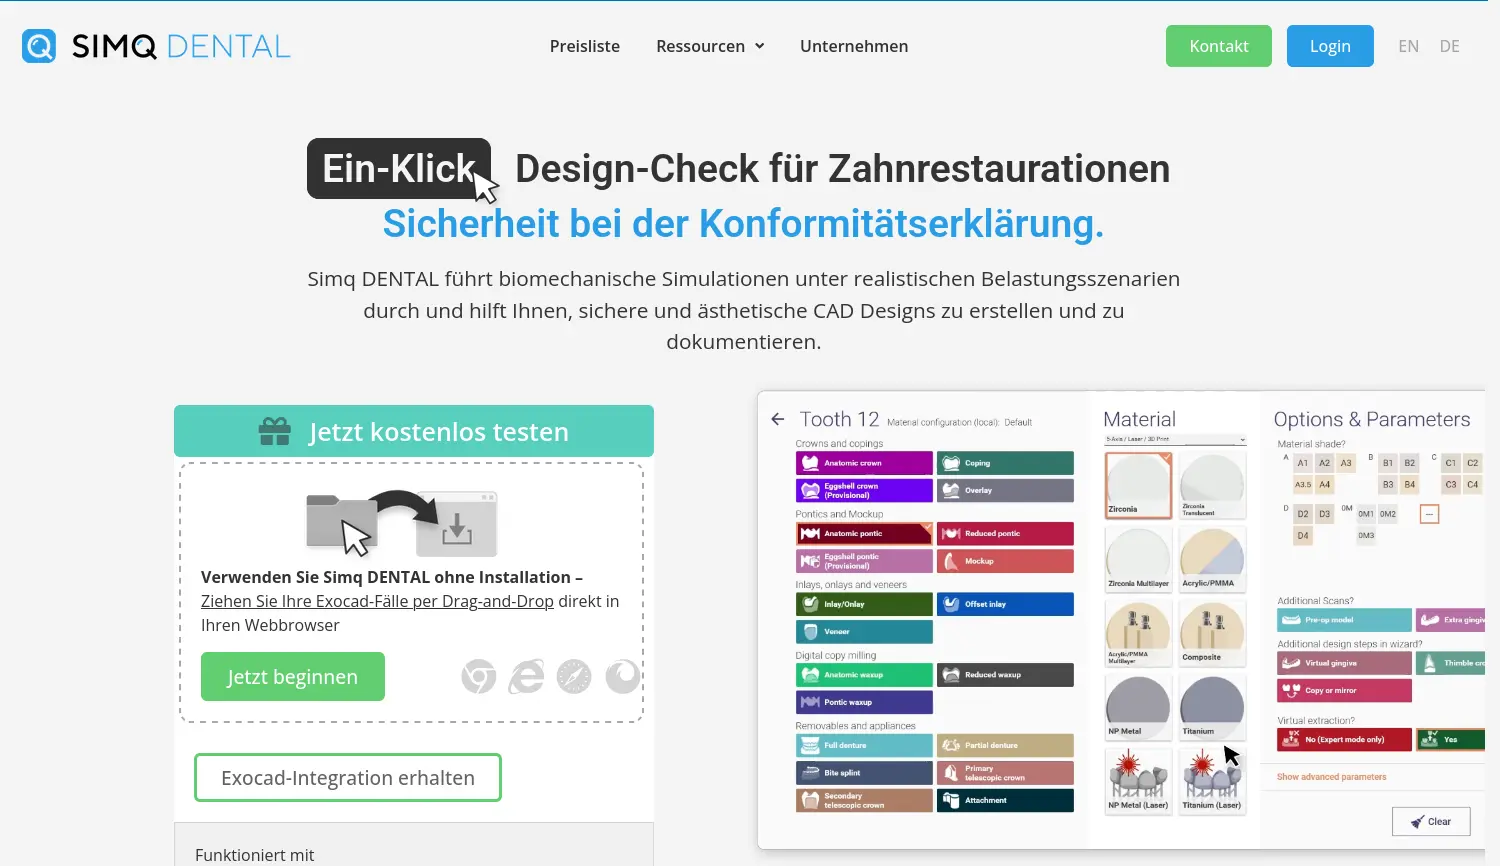Pick material shade A2 swatch
The width and height of the screenshot is (1500, 866).
pyautogui.click(x=1324, y=463)
